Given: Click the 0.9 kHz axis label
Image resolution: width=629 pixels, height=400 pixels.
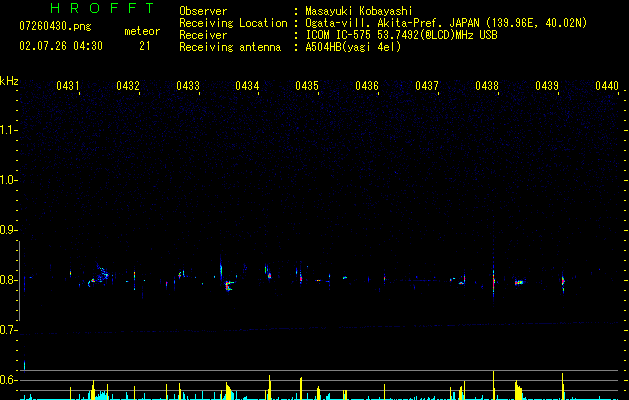Looking at the screenshot, I should point(9,230).
